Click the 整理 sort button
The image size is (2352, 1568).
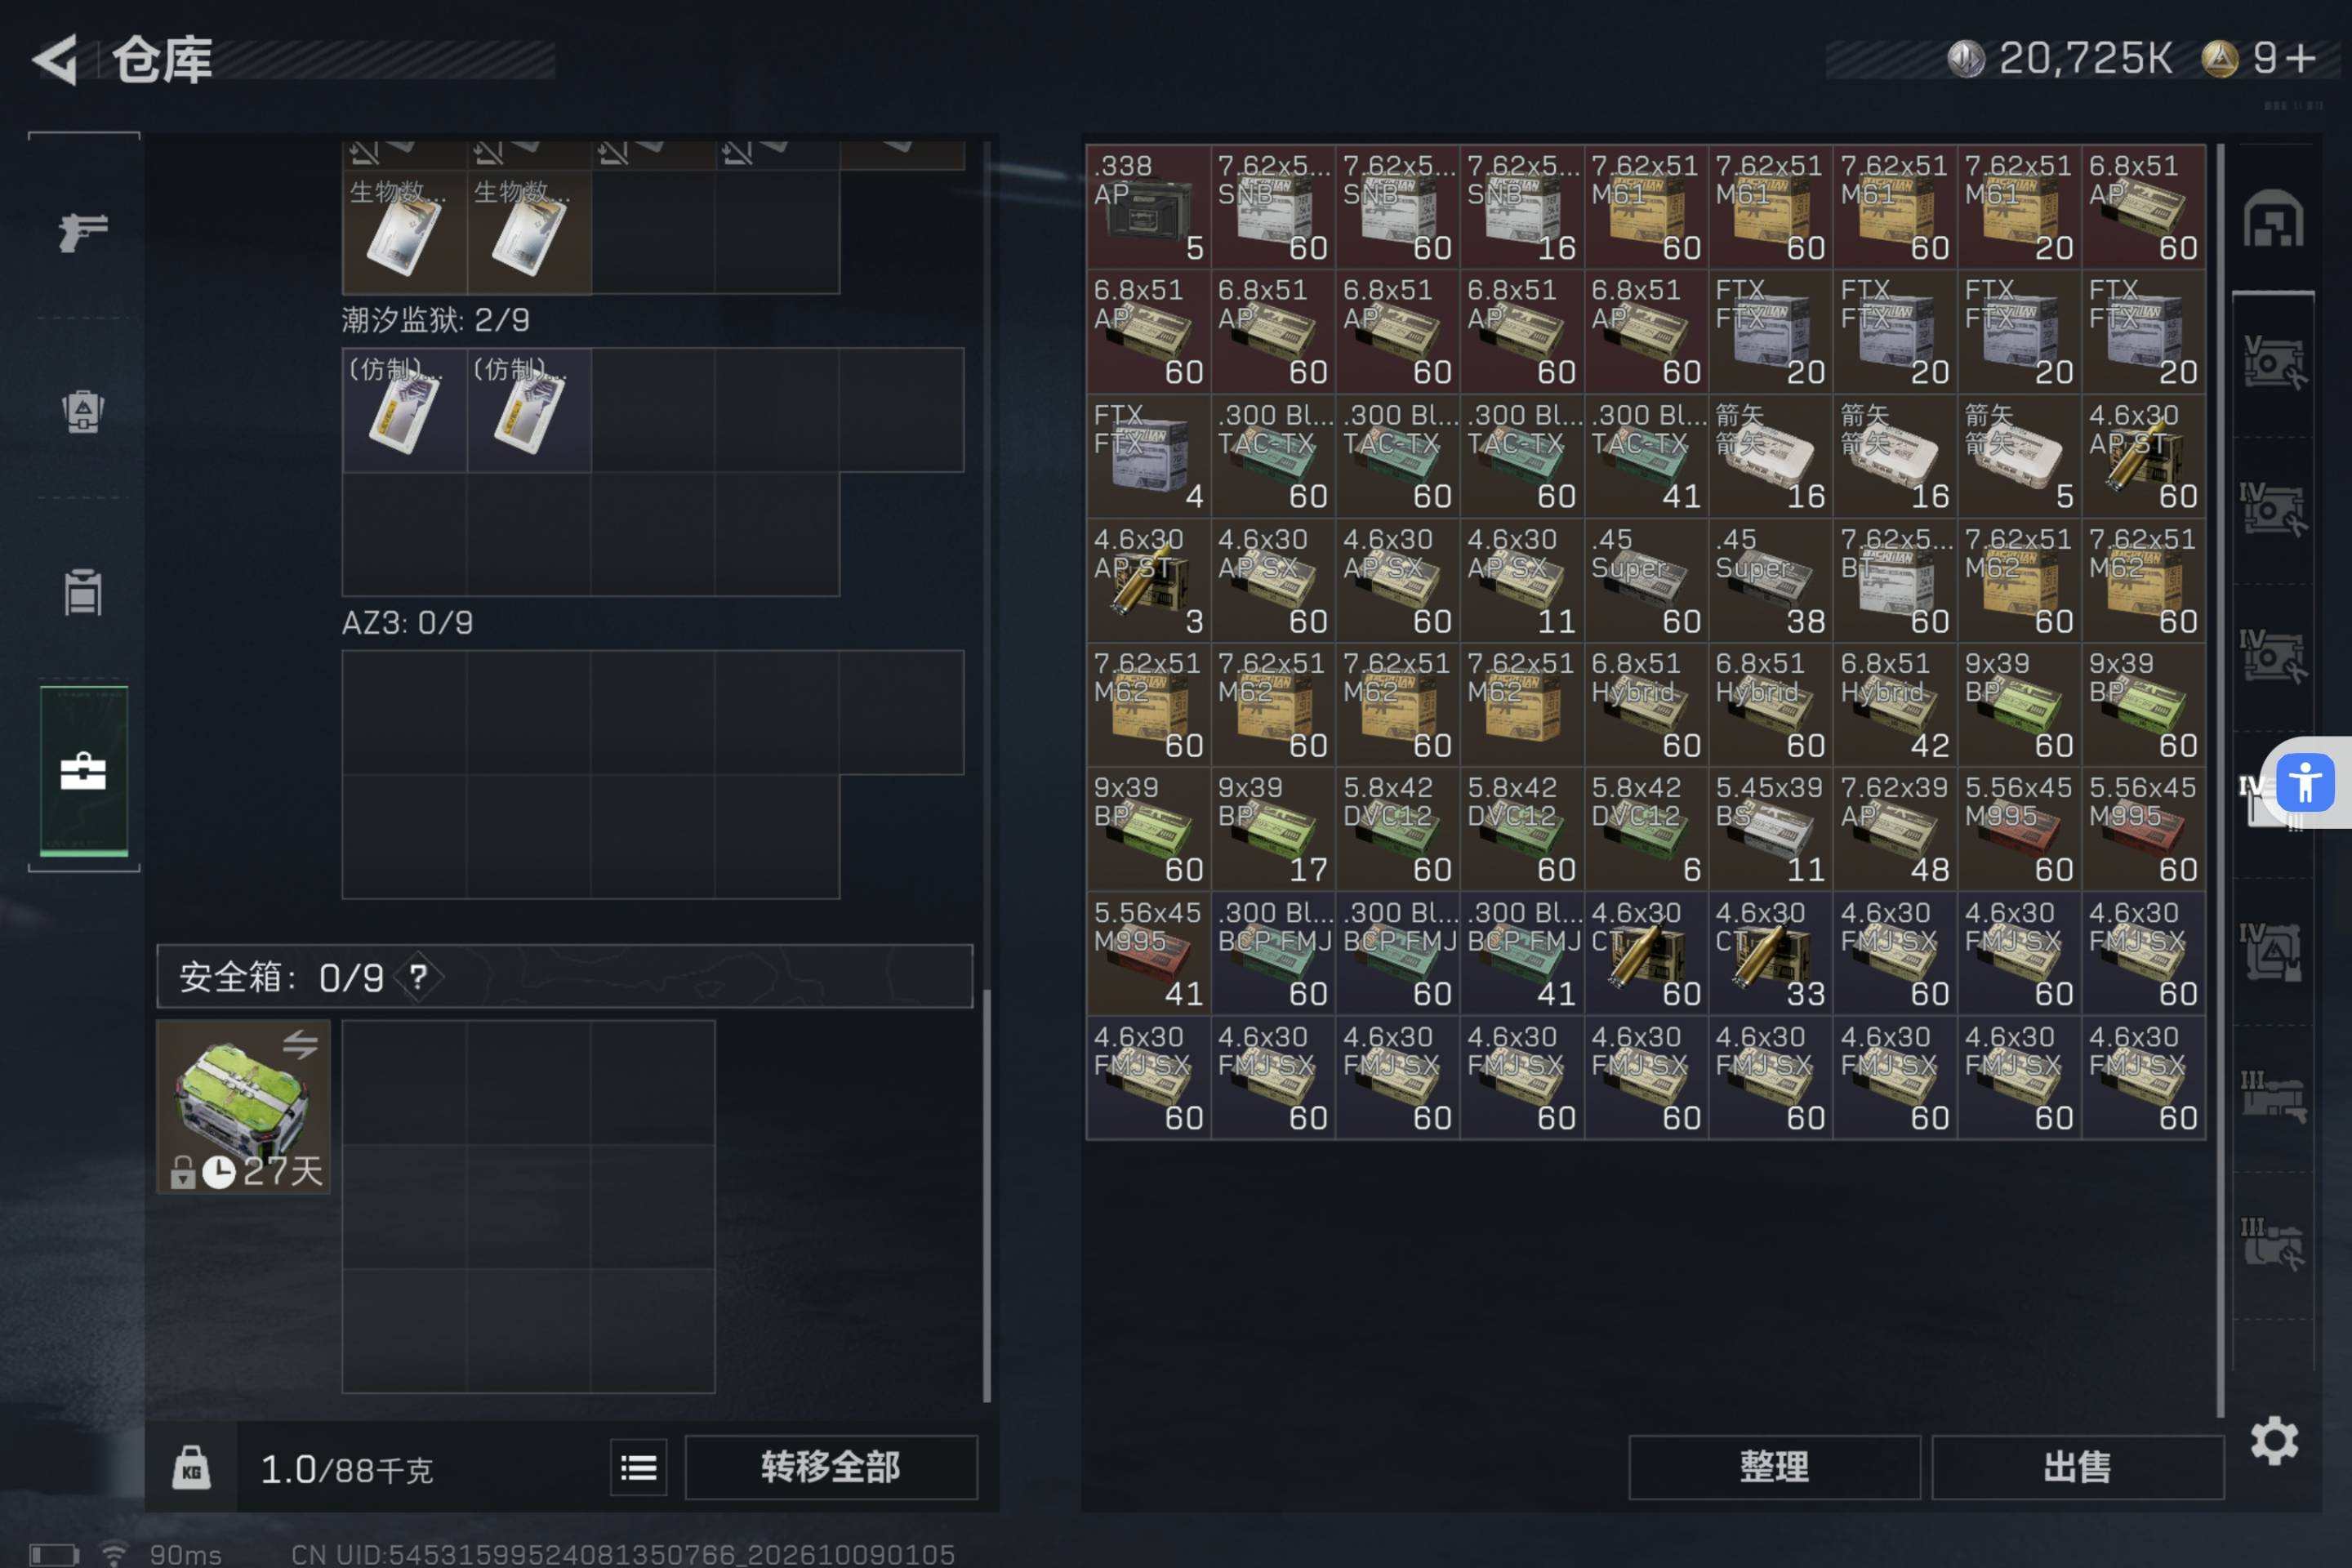1774,1467
